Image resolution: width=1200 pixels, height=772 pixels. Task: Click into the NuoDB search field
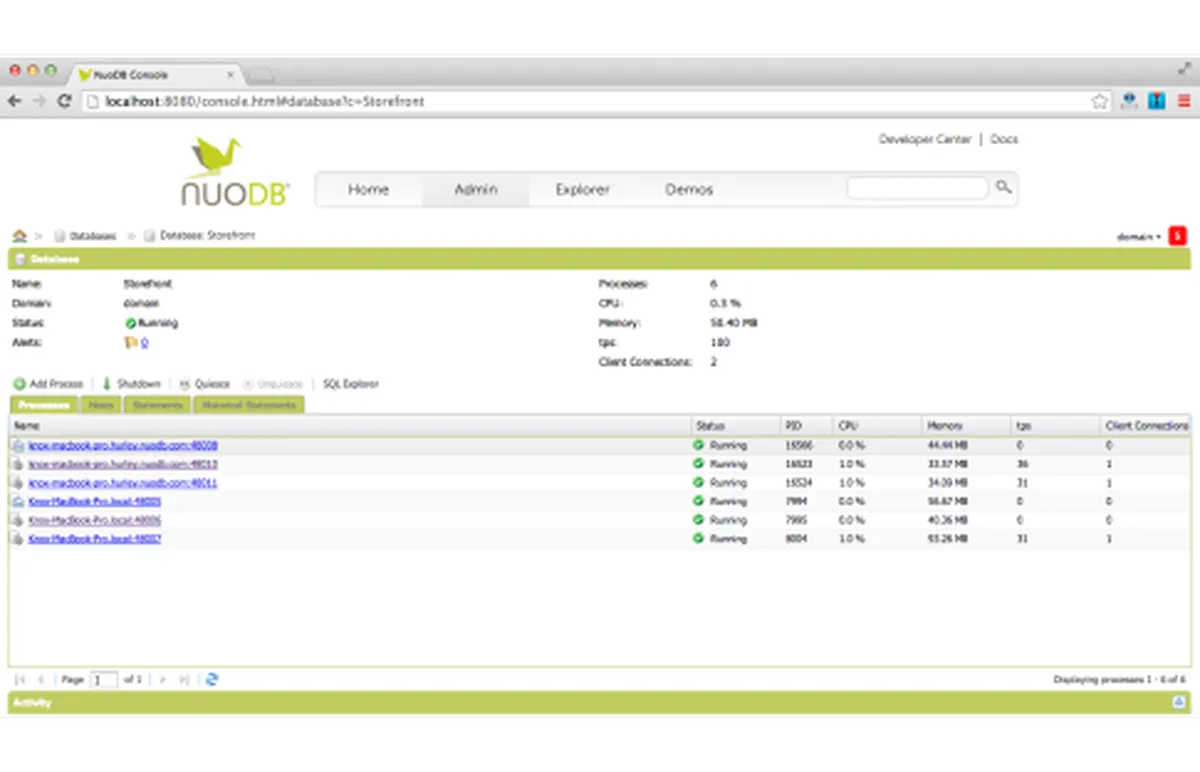click(x=917, y=187)
